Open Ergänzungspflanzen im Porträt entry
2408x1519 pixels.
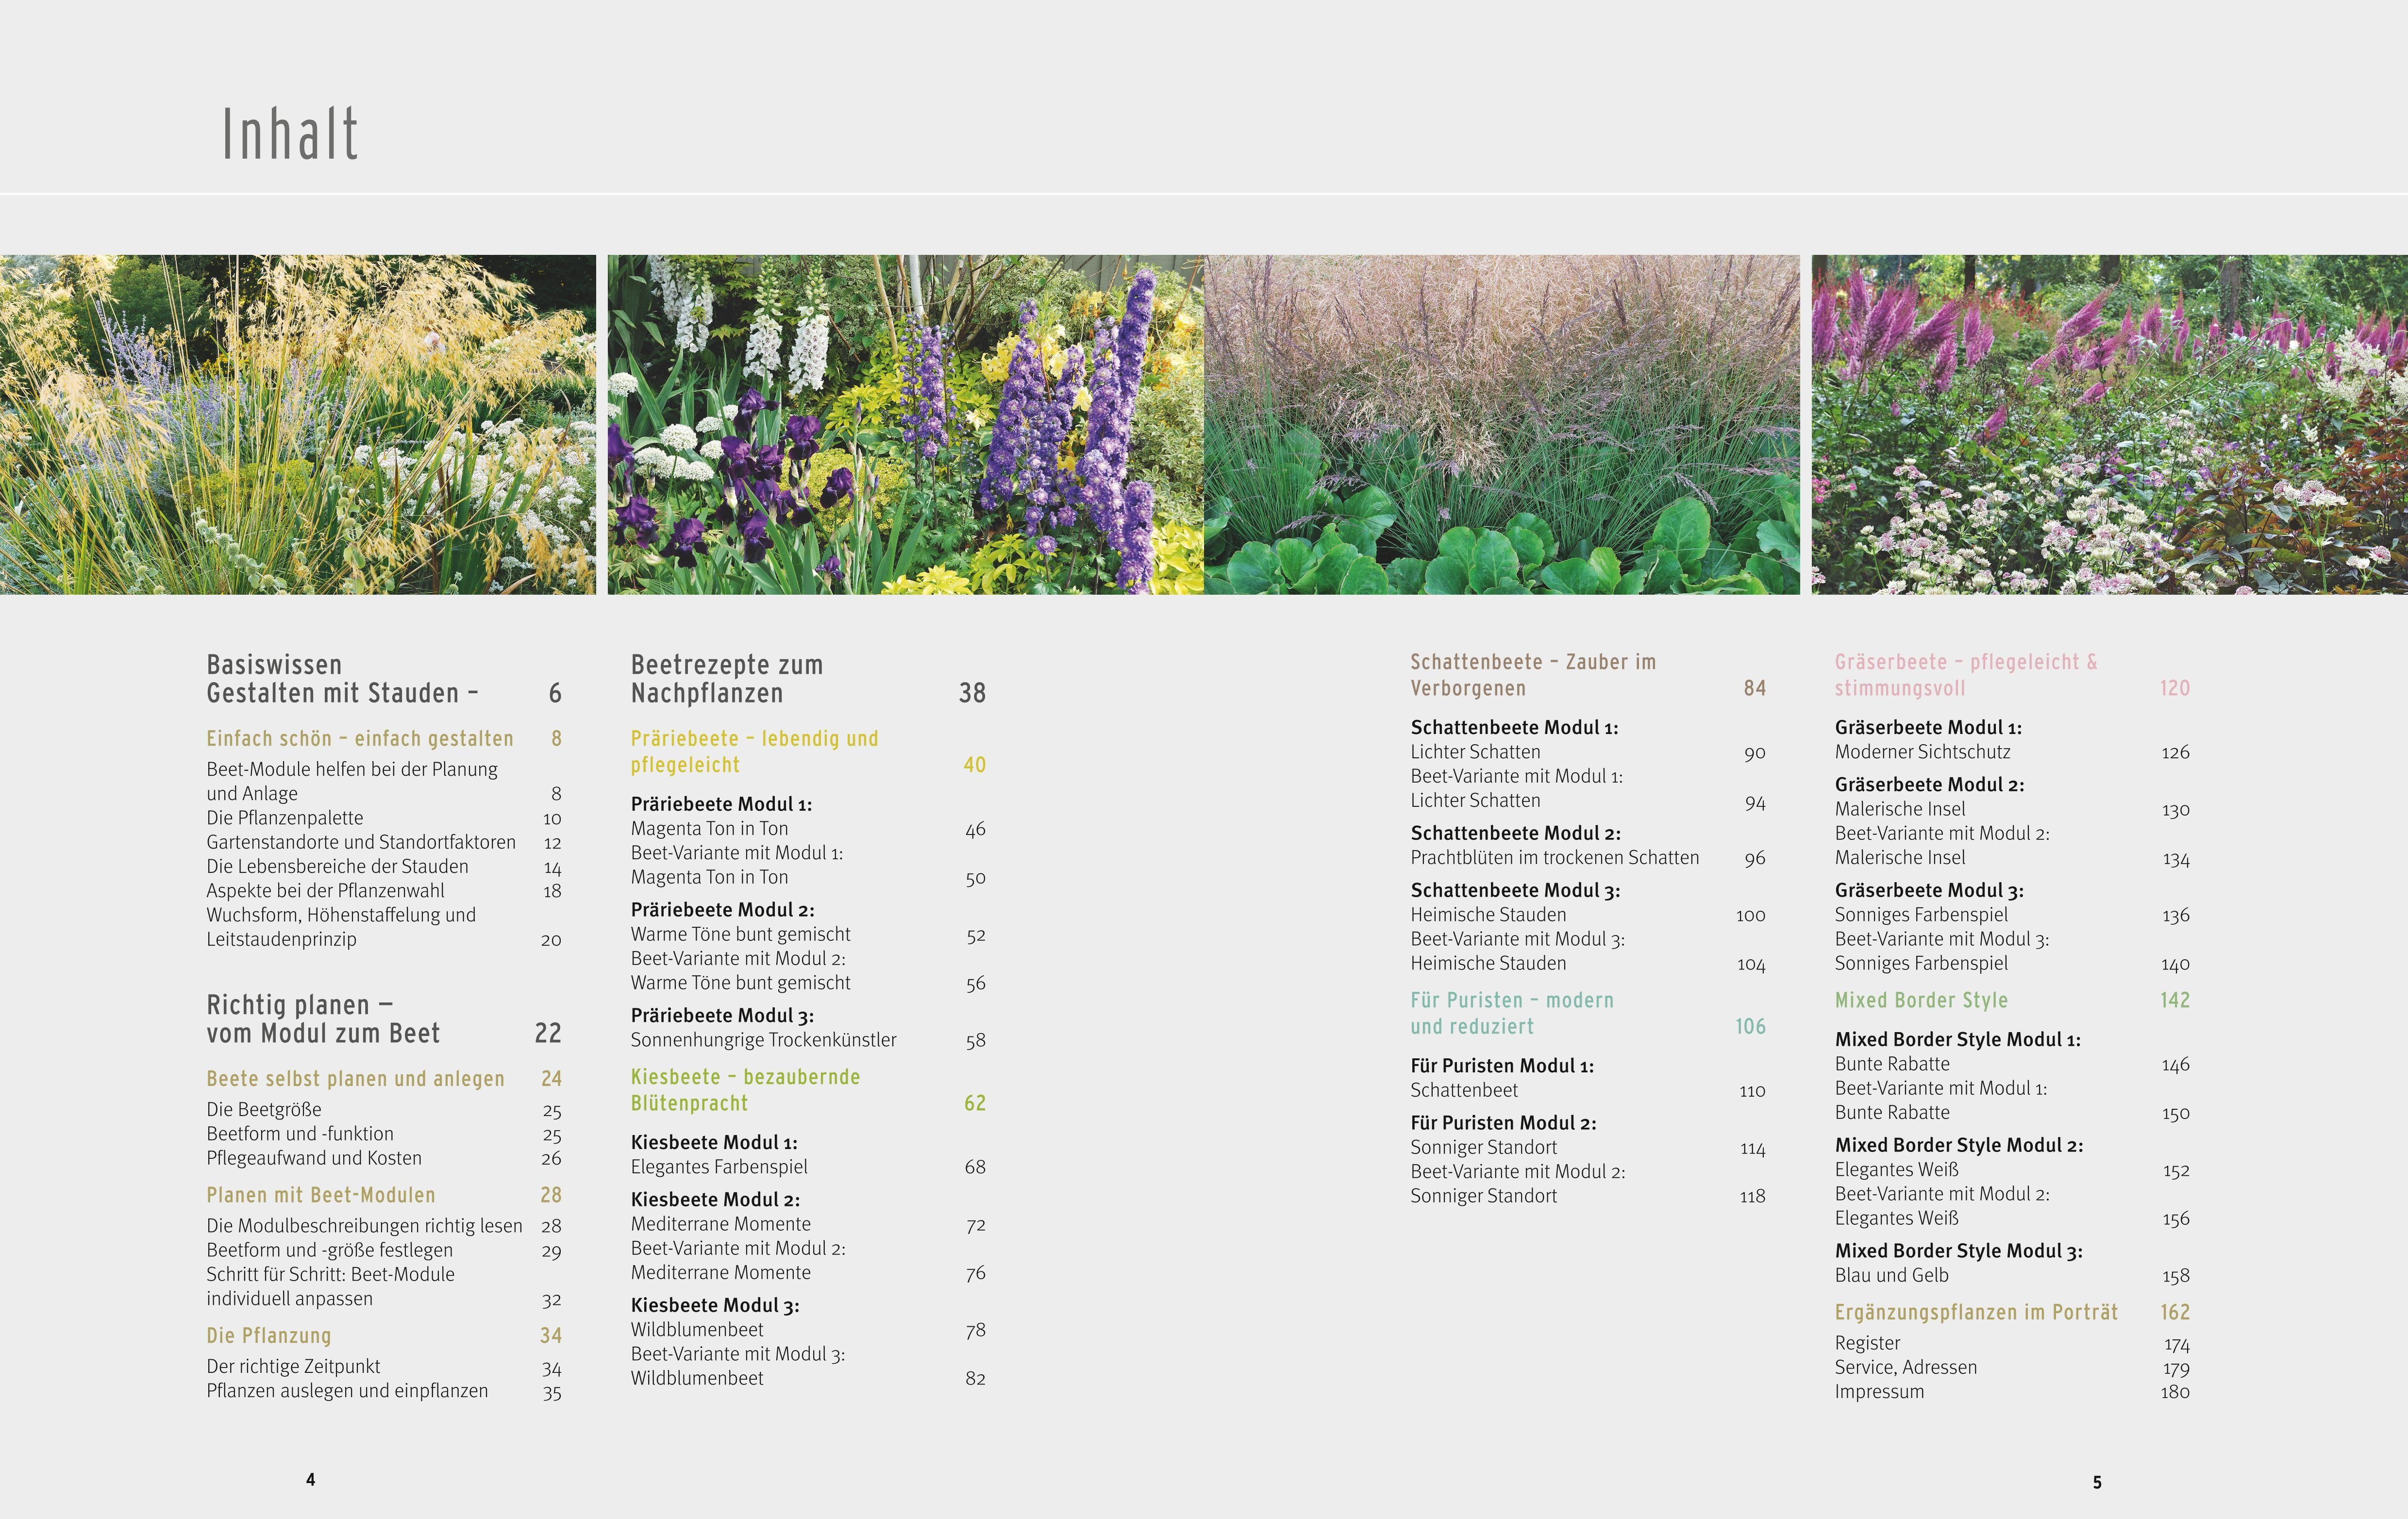pos(1976,1312)
